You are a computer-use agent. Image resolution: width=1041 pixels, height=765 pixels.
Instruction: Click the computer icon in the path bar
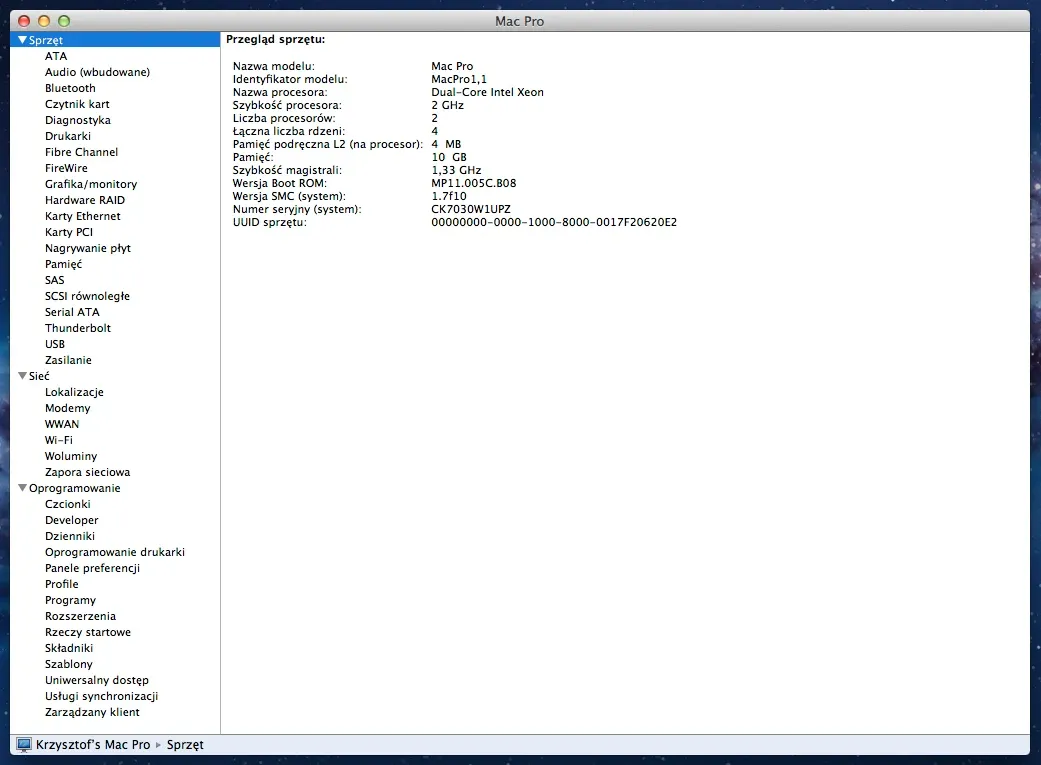pyautogui.click(x=24, y=744)
